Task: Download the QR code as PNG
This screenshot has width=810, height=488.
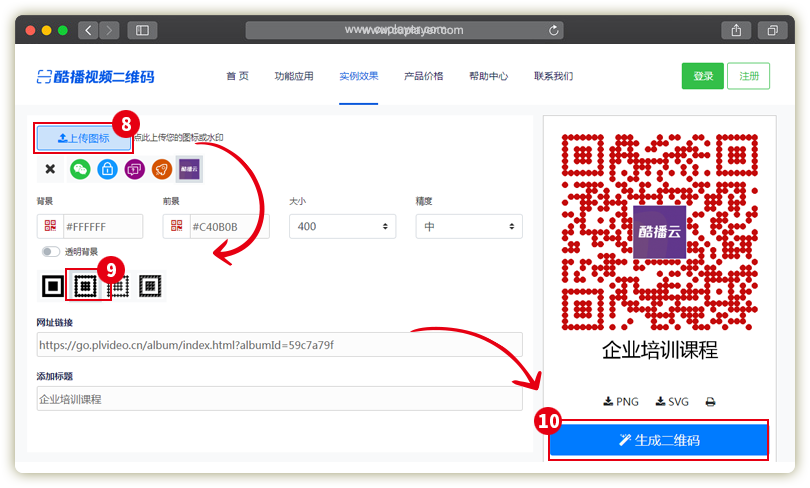Action: (x=621, y=402)
